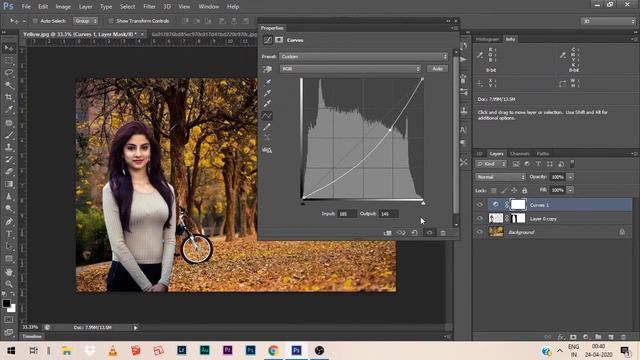640x360 pixels.
Task: Open the Auto-Select Group dropdown
Action: 85,21
